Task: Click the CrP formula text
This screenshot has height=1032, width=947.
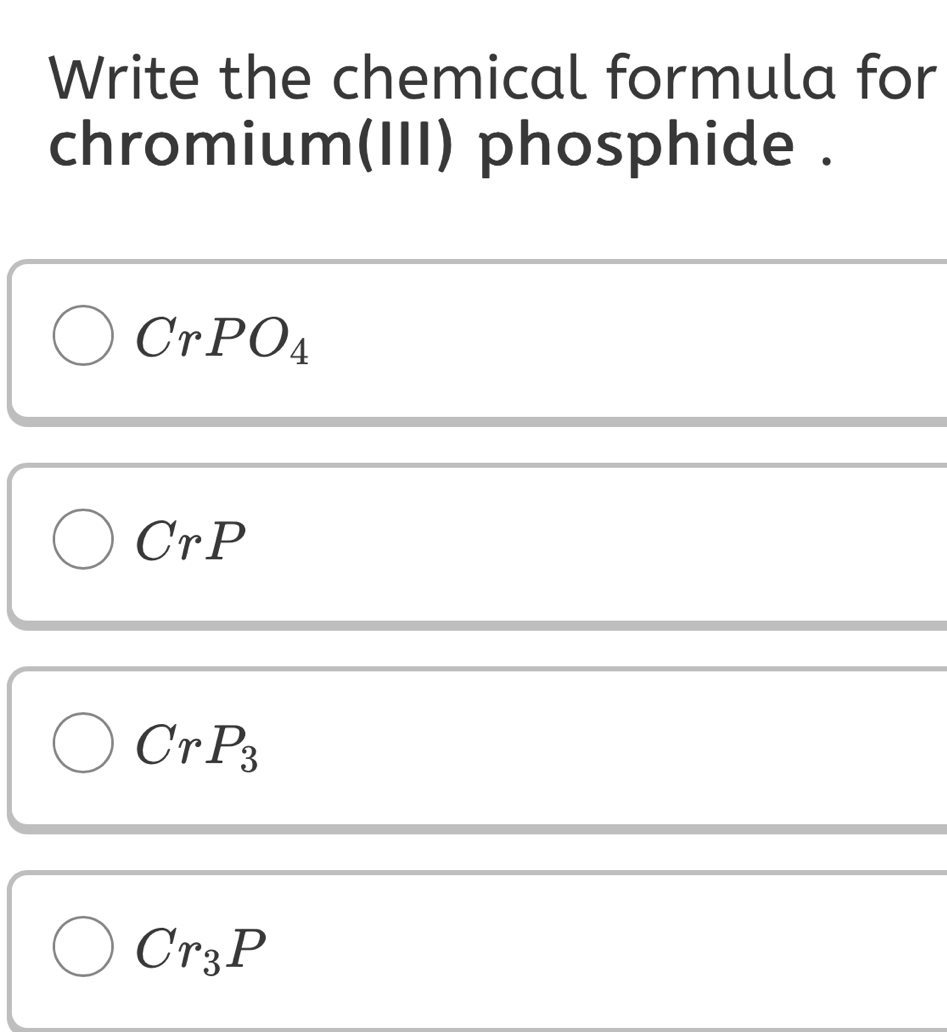Action: pyautogui.click(x=190, y=541)
